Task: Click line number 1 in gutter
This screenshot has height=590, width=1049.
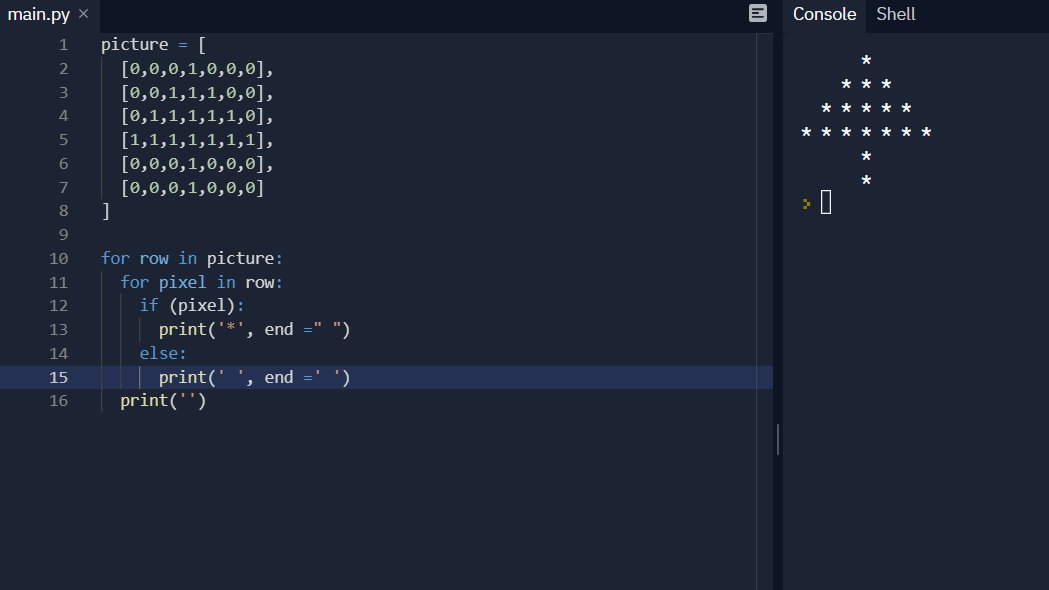Action: pyautogui.click(x=64, y=45)
